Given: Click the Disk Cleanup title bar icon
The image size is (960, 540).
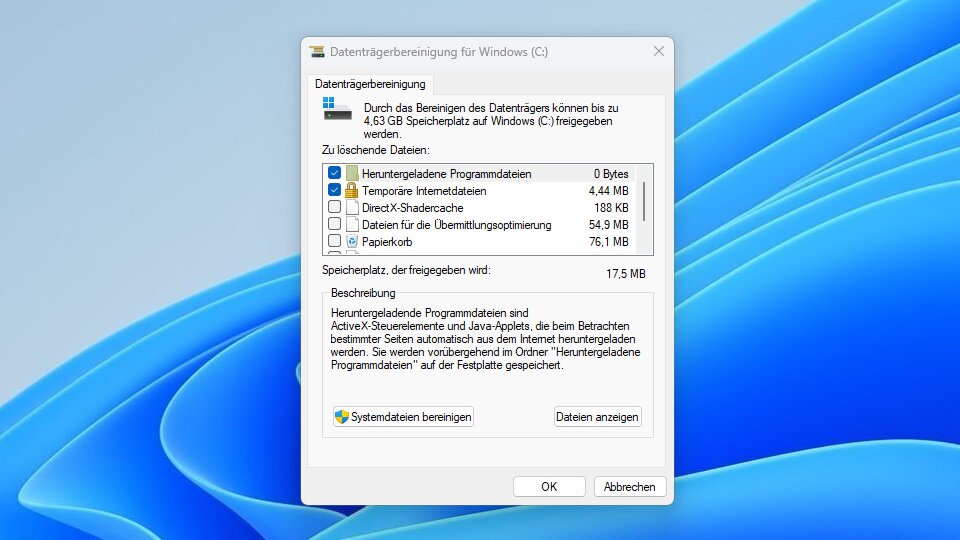Looking at the screenshot, I should [317, 52].
